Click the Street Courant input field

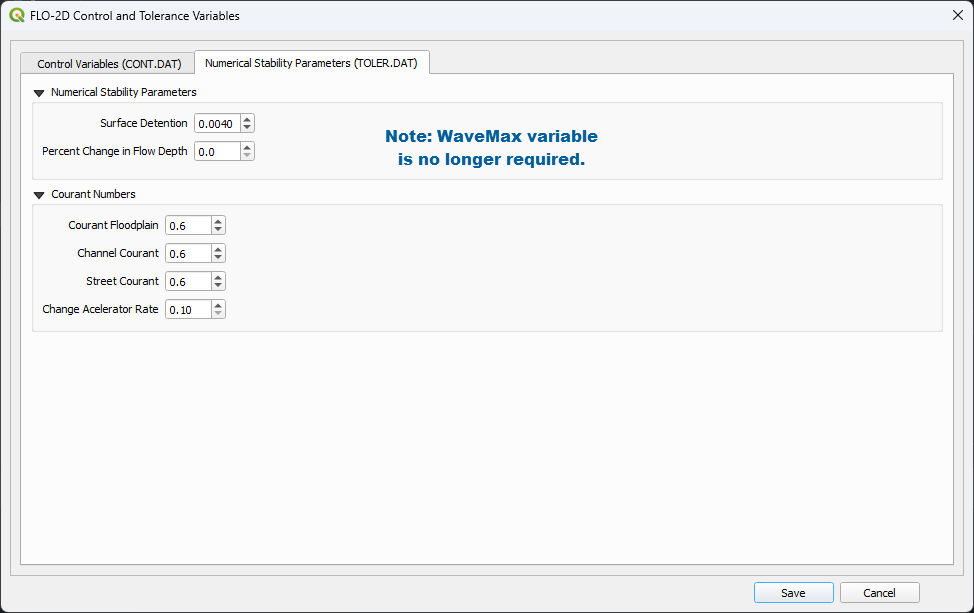point(188,282)
